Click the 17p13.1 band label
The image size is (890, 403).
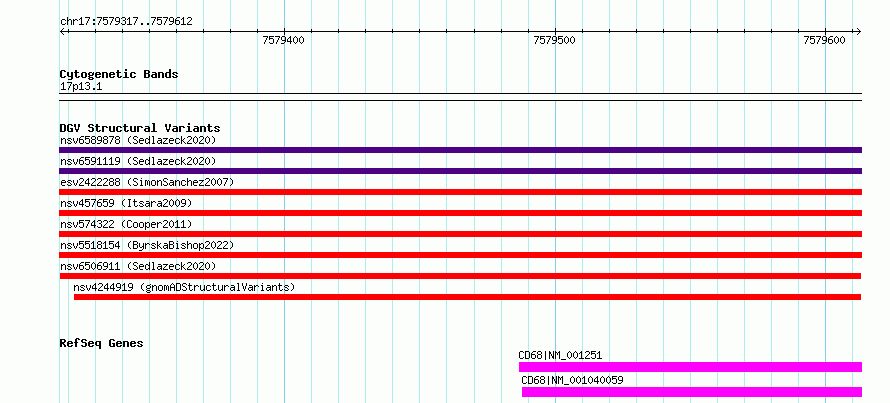coord(81,87)
